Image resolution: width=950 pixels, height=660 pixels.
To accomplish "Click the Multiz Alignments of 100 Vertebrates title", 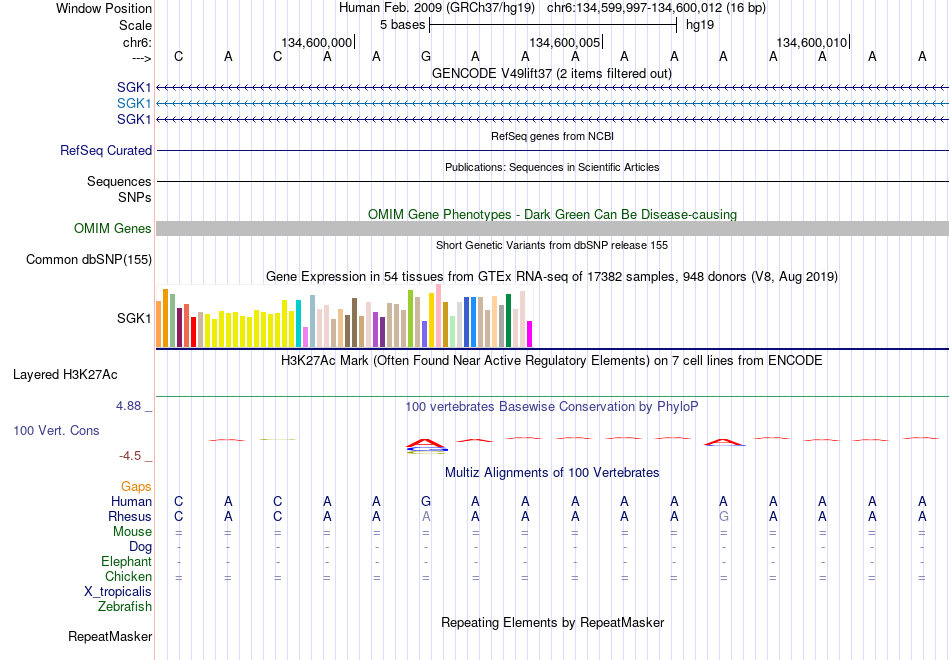I will click(552, 473).
